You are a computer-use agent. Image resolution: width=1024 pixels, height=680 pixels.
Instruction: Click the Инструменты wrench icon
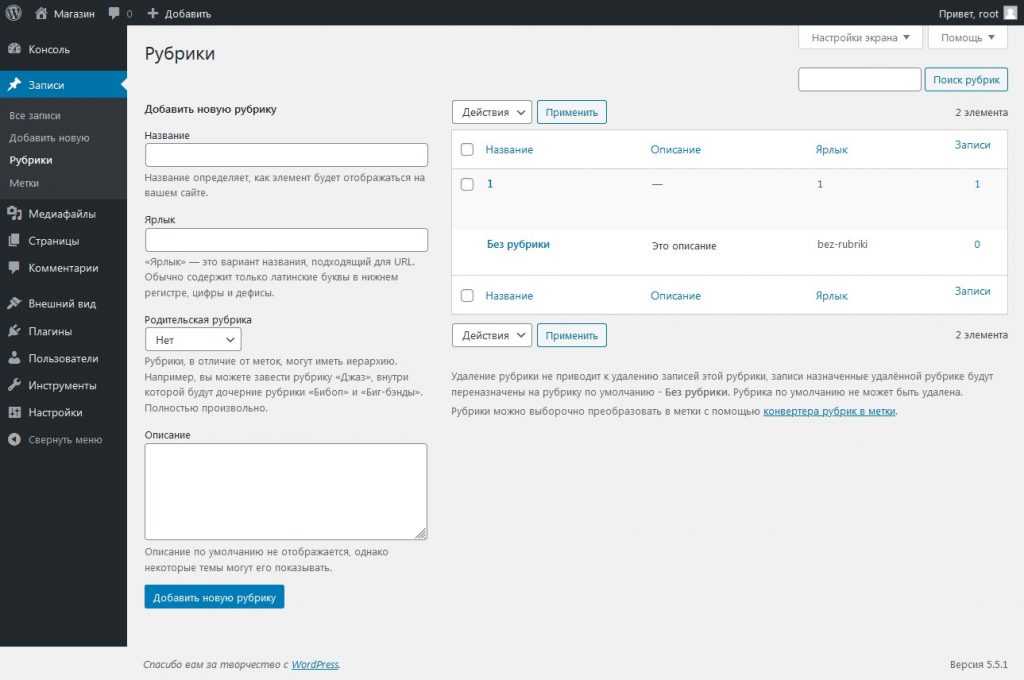pyautogui.click(x=14, y=385)
